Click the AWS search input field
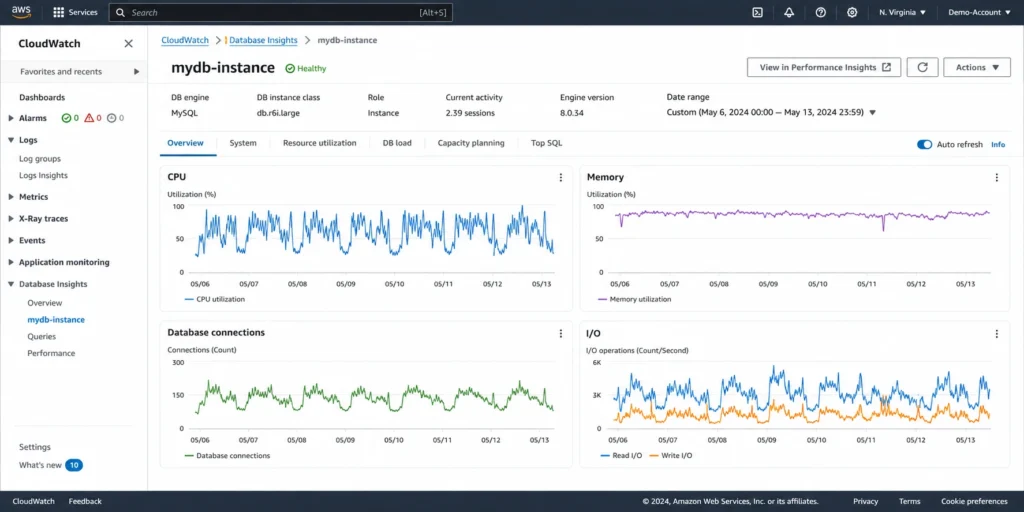Screen dimensions: 1024x512 pyautogui.click(x=281, y=12)
